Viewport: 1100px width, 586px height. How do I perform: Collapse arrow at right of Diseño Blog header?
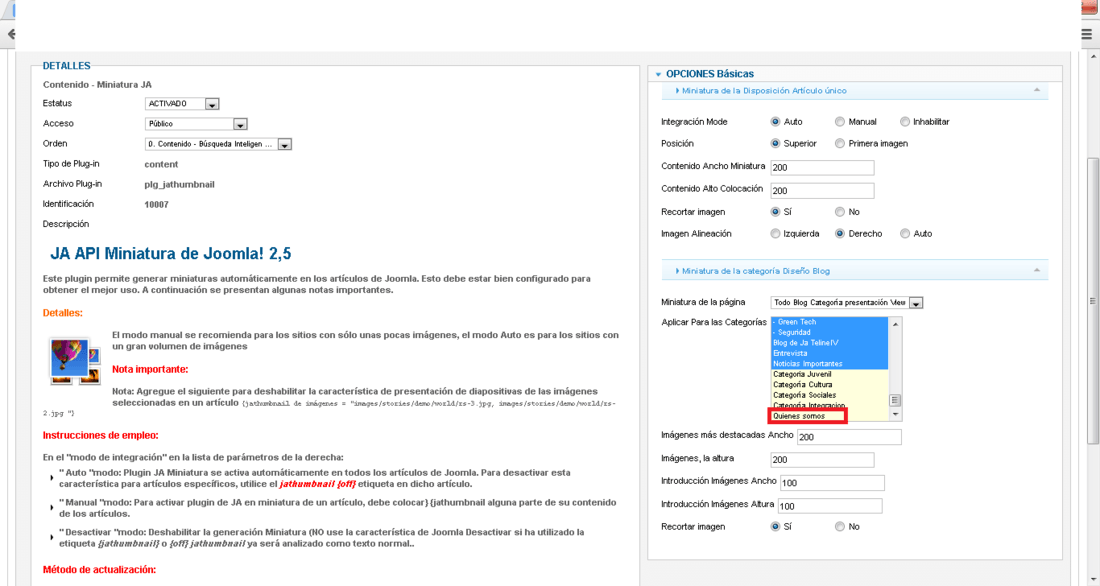pyautogui.click(x=1037, y=270)
